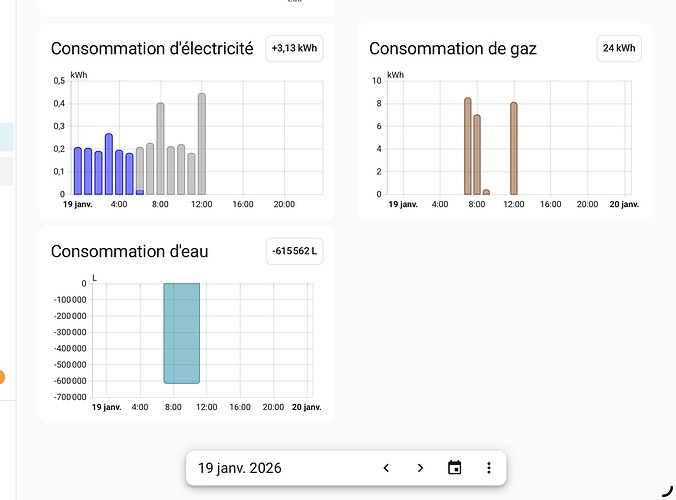
Task: Select the Consommation d'eau card title
Action: click(x=130, y=251)
